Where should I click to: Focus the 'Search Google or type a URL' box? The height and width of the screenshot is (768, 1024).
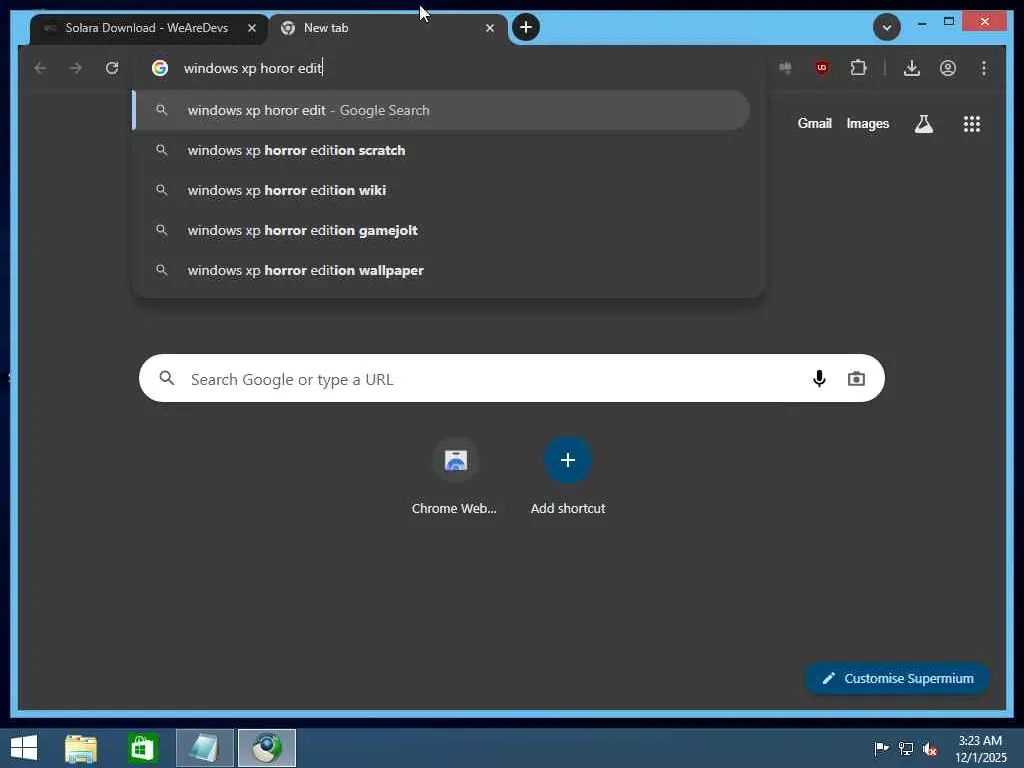click(x=511, y=379)
